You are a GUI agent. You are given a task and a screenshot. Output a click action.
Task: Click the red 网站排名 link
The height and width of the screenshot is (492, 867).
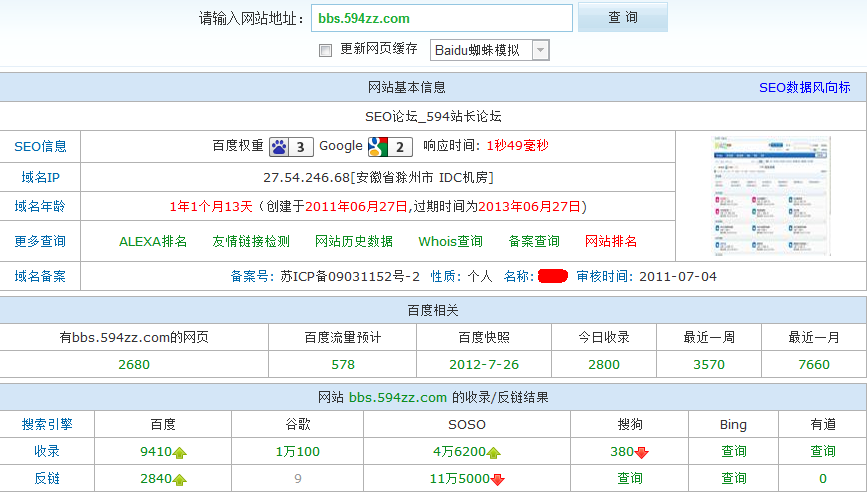pyautogui.click(x=611, y=241)
